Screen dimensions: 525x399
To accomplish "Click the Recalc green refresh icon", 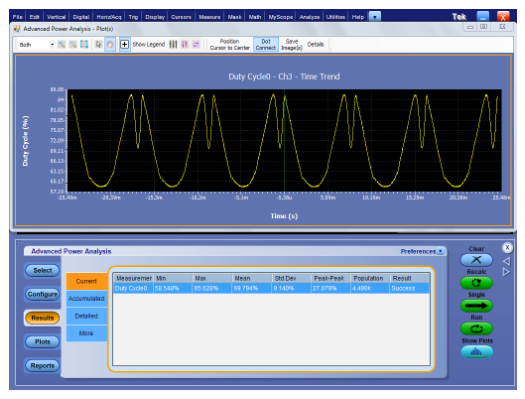I will [476, 283].
